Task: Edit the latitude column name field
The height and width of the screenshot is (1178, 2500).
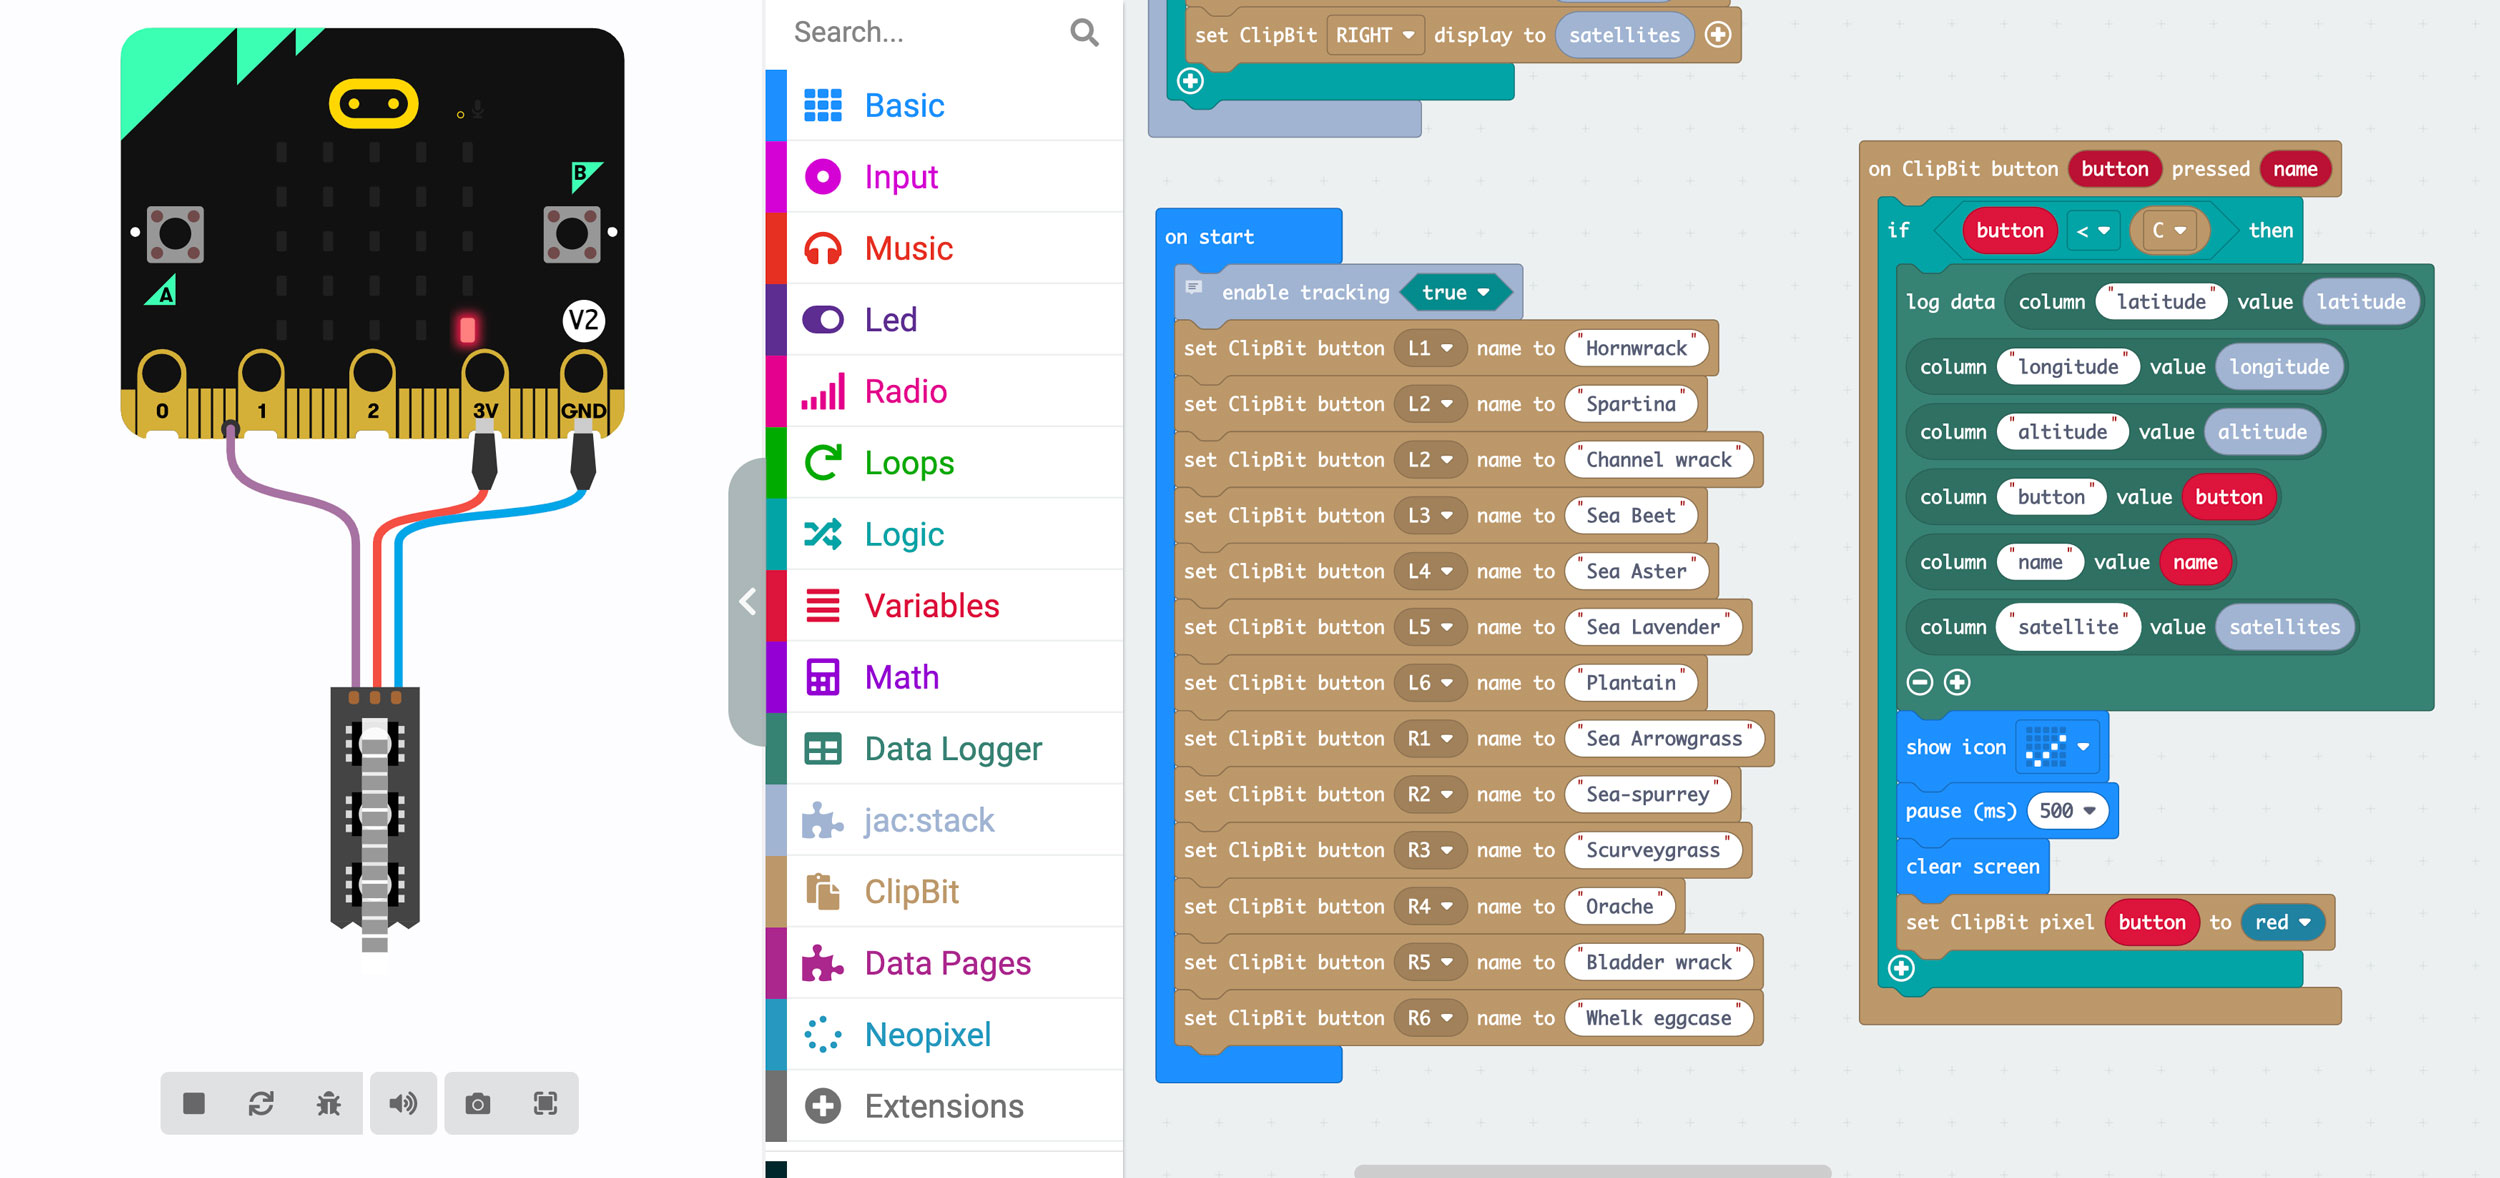Action: point(2161,302)
